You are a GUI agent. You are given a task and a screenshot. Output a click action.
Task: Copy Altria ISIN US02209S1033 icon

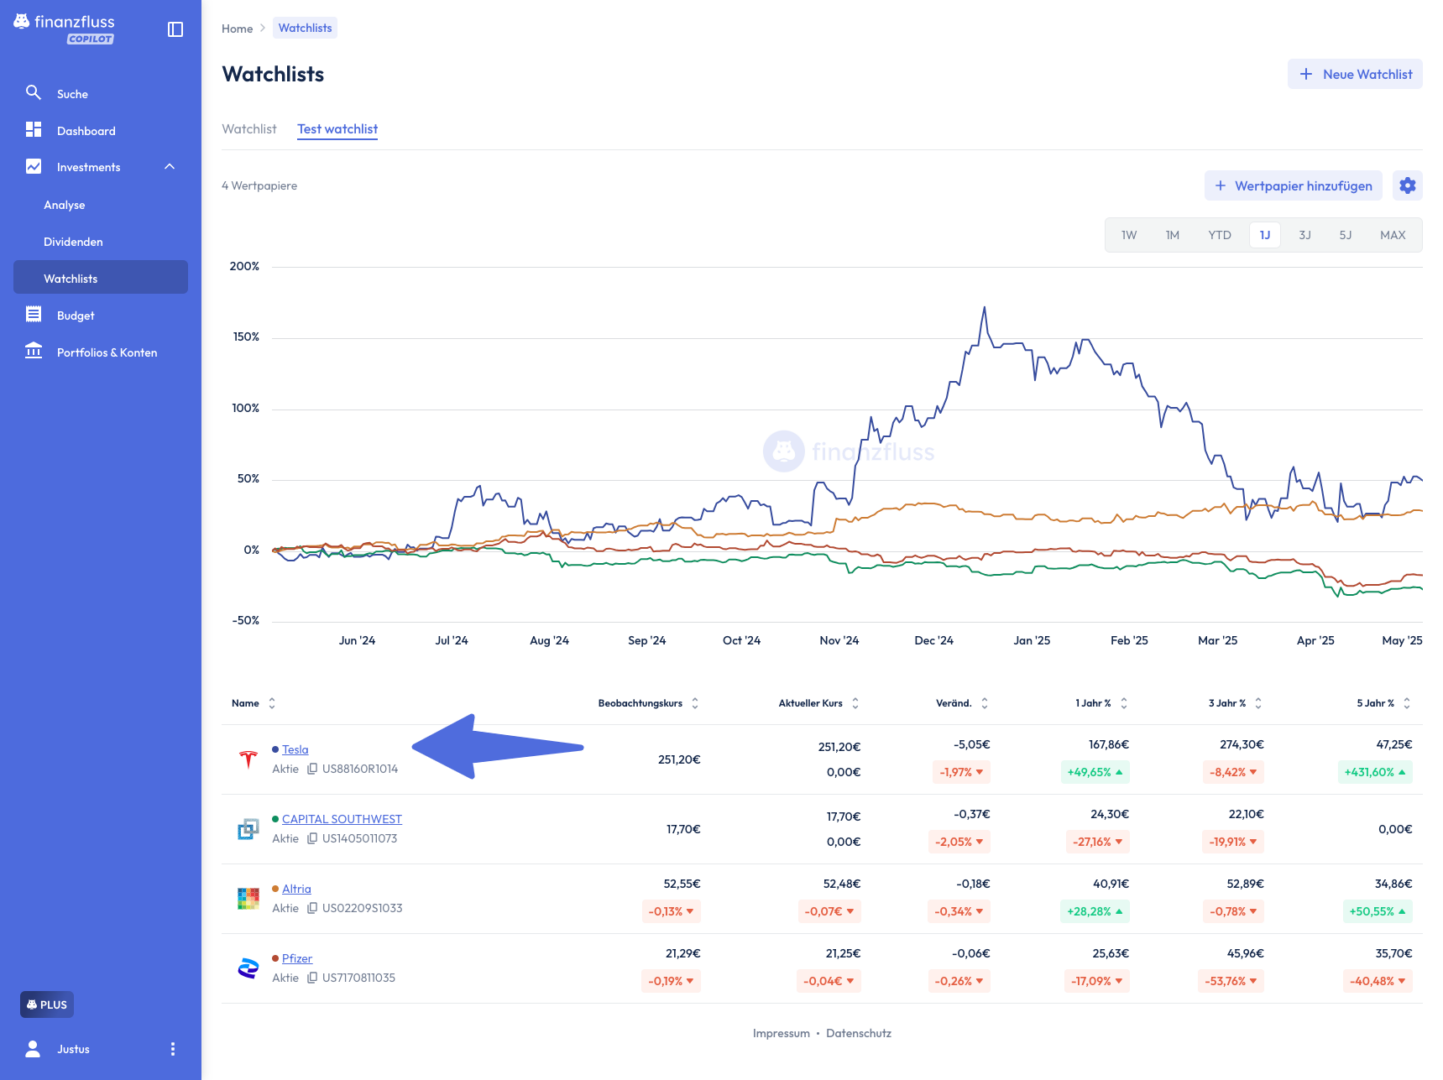tap(312, 908)
